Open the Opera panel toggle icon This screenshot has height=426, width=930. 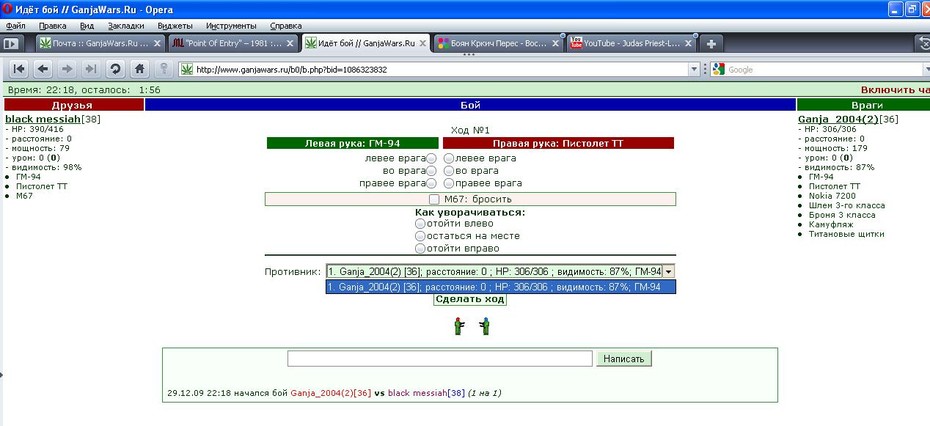11,43
